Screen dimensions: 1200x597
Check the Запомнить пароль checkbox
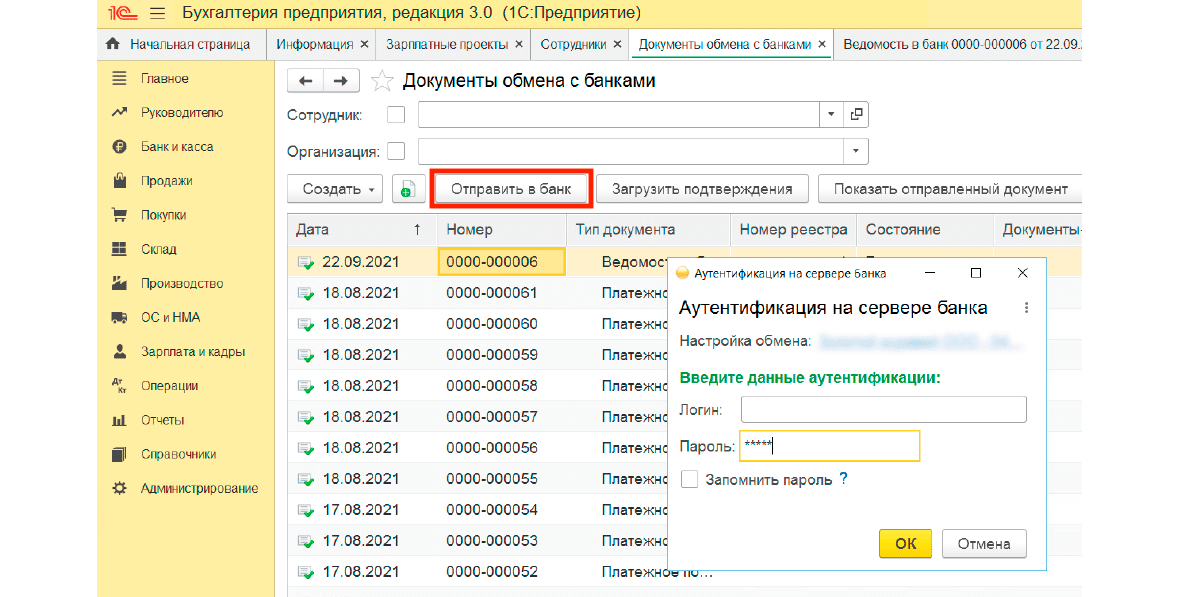pyautogui.click(x=689, y=479)
